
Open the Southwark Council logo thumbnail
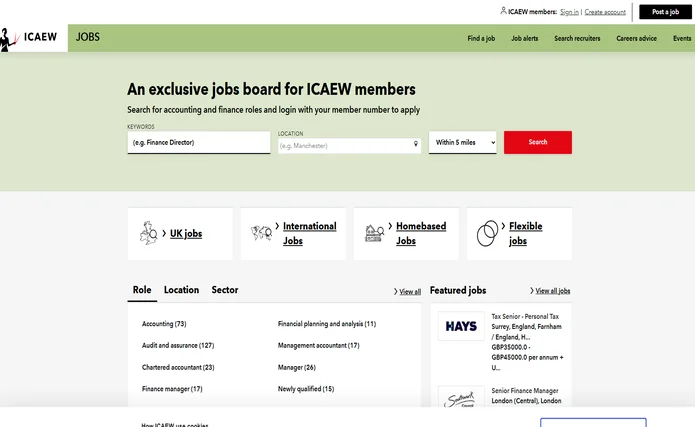(461, 397)
